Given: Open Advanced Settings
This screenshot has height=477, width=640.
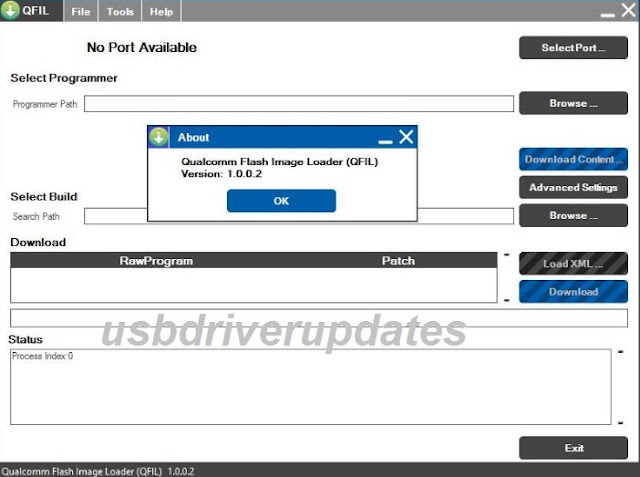Looking at the screenshot, I should [x=573, y=187].
